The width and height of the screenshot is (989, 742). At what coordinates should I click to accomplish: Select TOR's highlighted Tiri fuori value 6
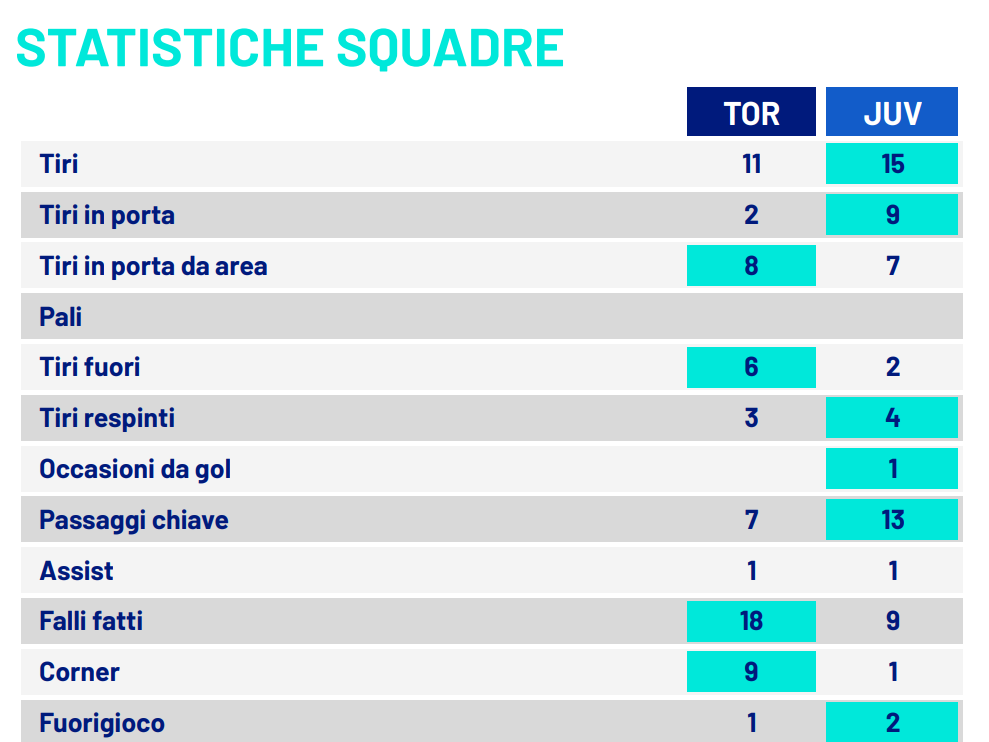tap(751, 367)
